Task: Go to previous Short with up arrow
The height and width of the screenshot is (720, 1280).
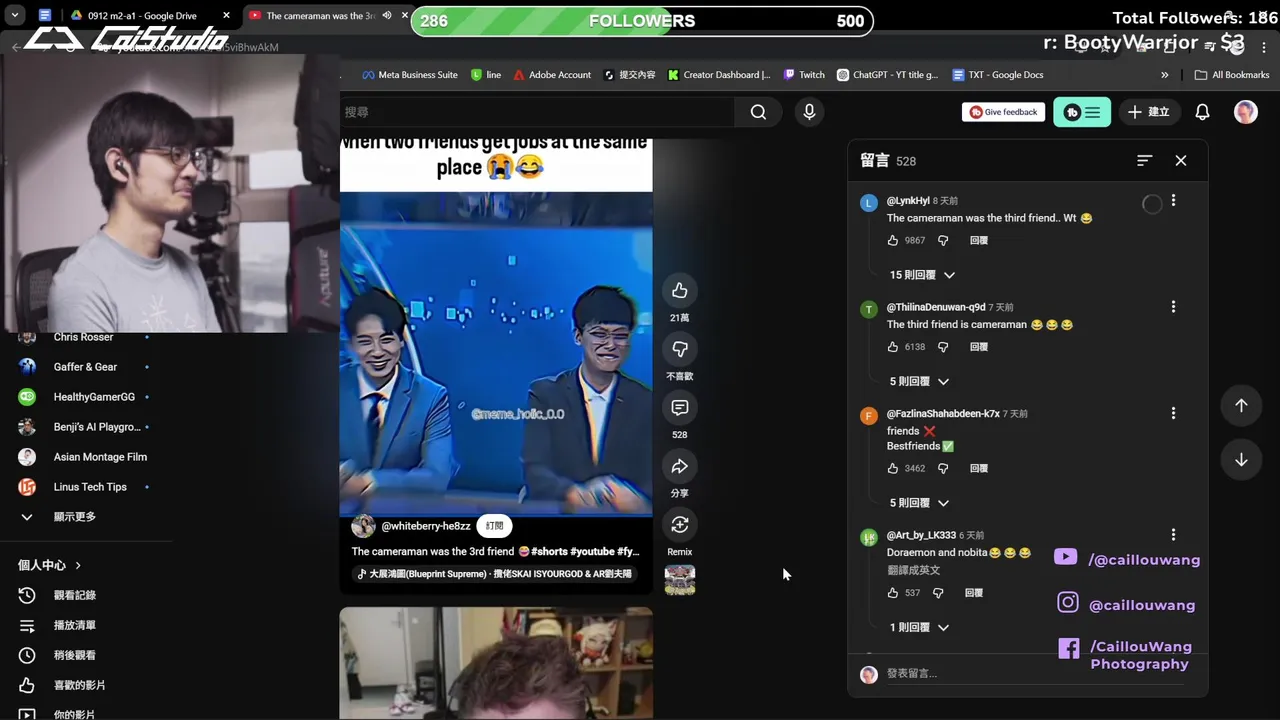Action: [x=1241, y=405]
